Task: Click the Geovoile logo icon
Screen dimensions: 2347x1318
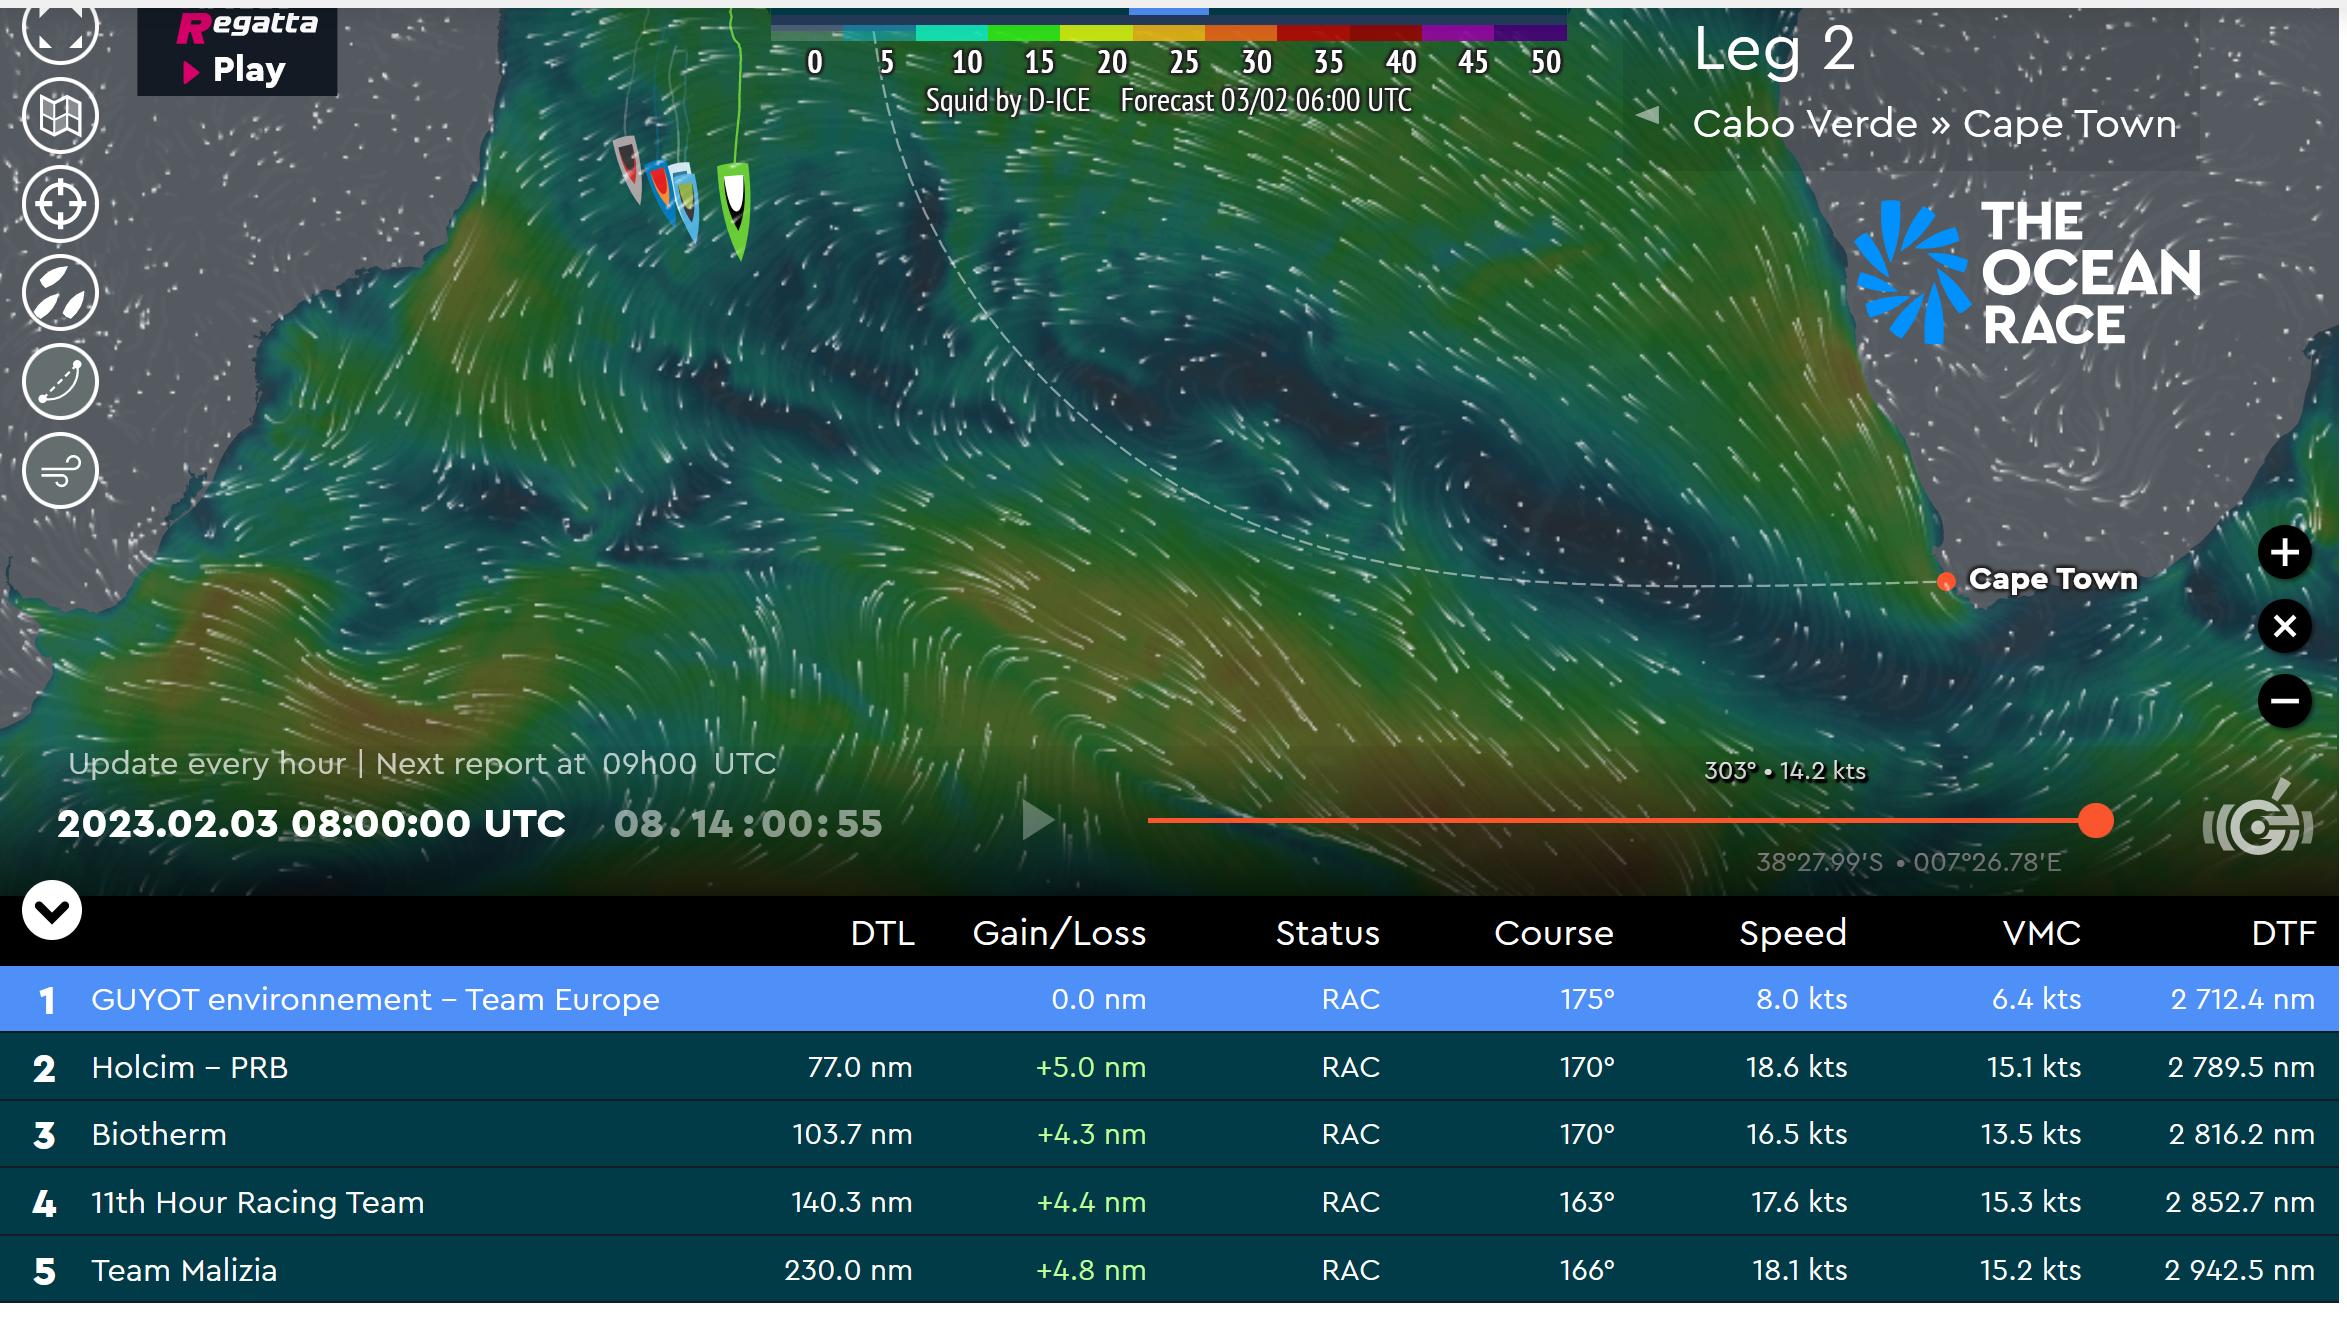Action: [x=2257, y=820]
